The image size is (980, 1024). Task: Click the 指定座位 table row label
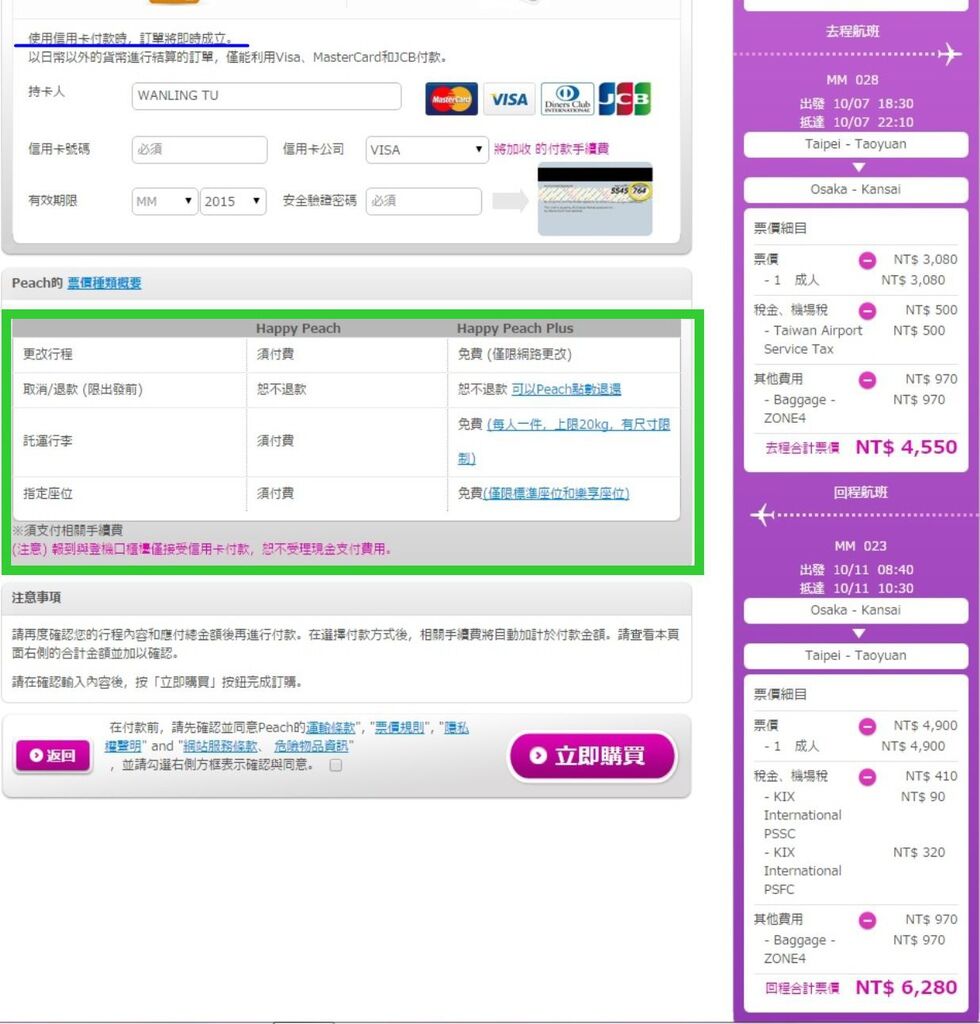point(48,494)
